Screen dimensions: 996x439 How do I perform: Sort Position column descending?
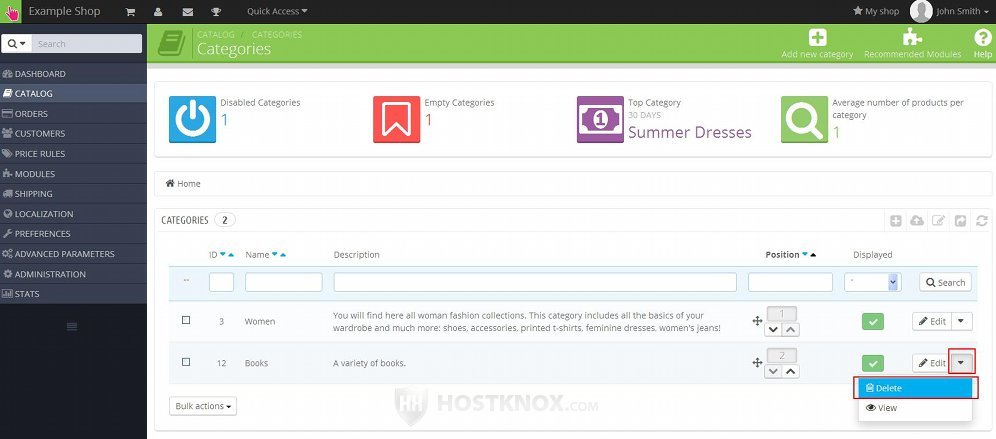pos(805,255)
